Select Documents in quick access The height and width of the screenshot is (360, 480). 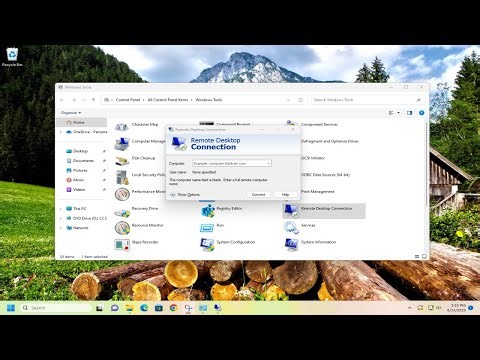(x=83, y=161)
